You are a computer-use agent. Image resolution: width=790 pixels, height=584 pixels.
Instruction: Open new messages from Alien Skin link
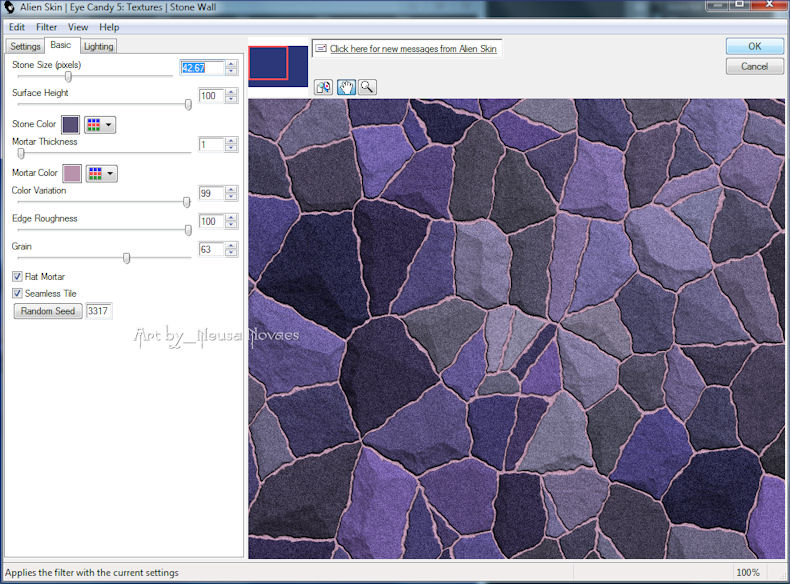point(413,49)
